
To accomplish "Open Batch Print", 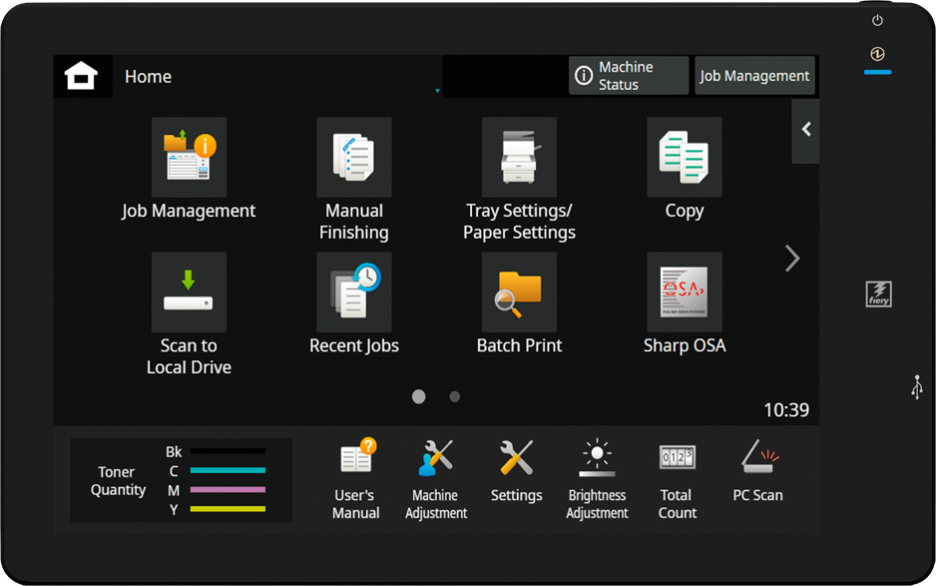I will [519, 292].
